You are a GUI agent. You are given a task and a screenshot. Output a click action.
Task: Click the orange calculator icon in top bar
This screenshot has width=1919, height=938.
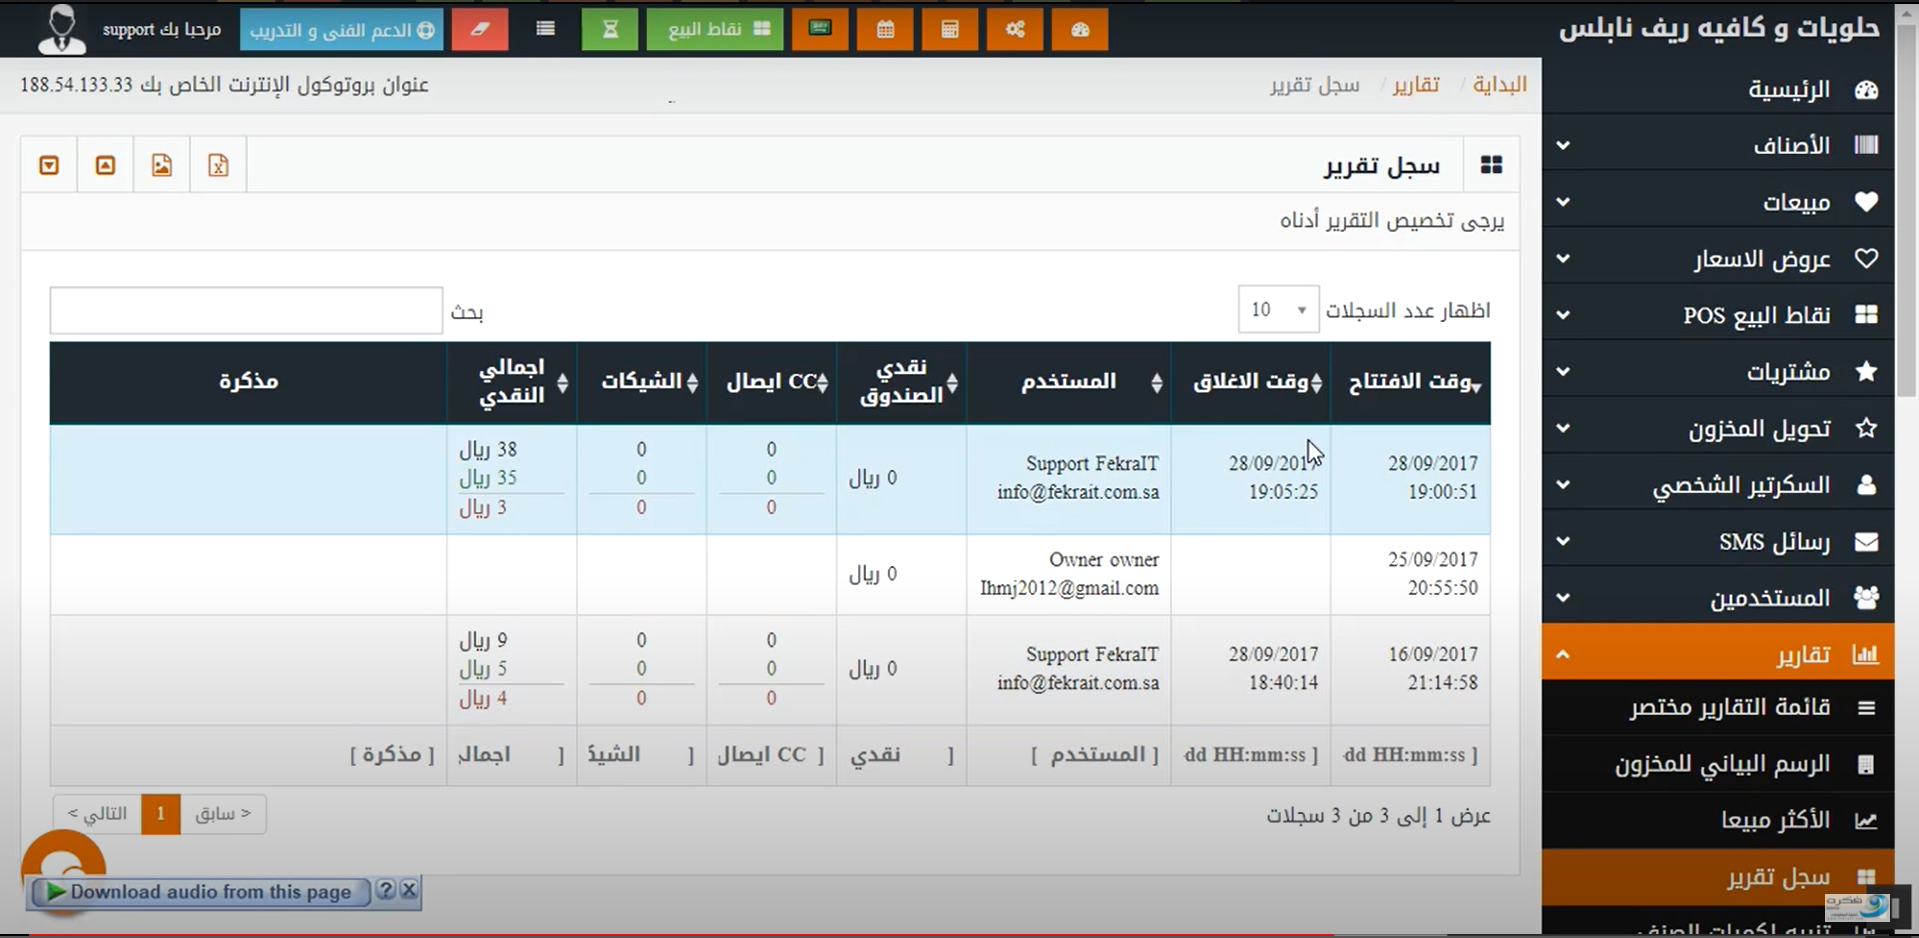click(949, 30)
